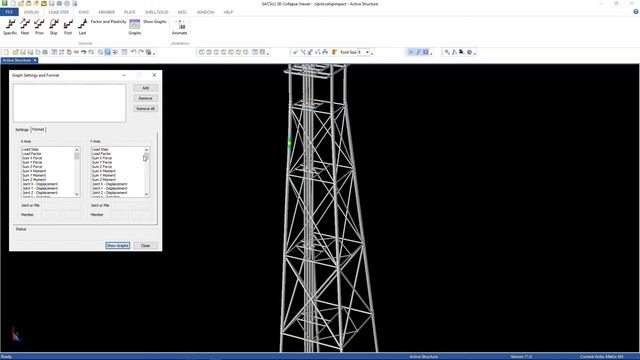640x360 pixels.
Task: Click the Show Graphs dialog button
Action: tap(118, 245)
